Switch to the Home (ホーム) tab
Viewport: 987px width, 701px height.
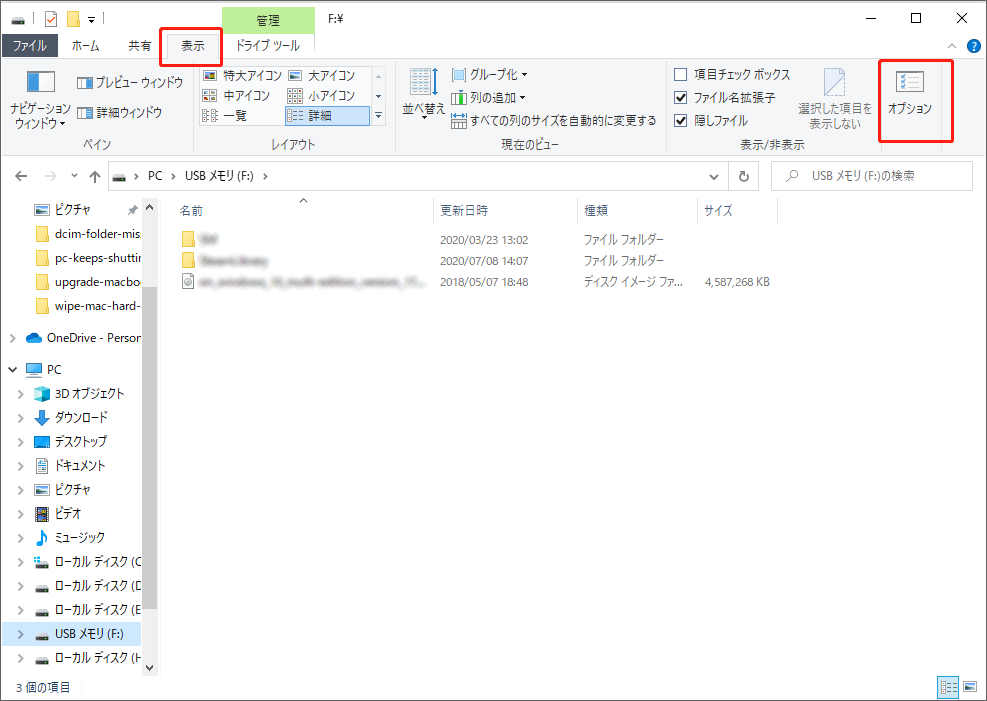pos(86,45)
